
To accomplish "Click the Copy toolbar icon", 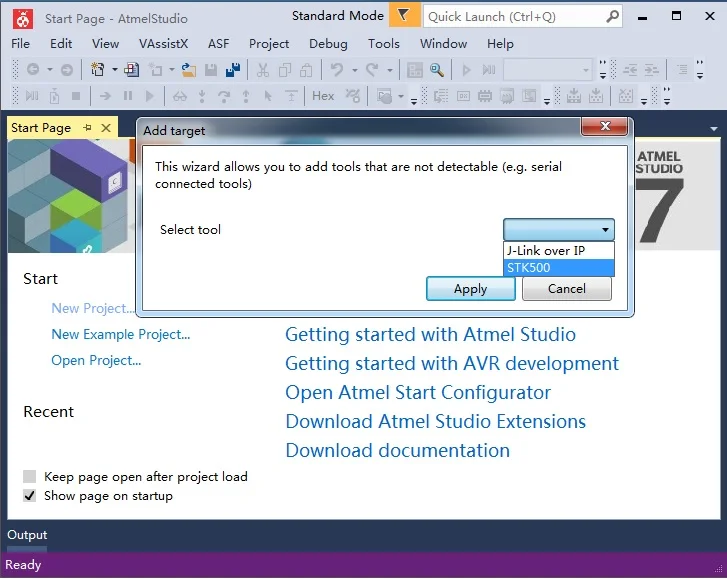I will [285, 70].
